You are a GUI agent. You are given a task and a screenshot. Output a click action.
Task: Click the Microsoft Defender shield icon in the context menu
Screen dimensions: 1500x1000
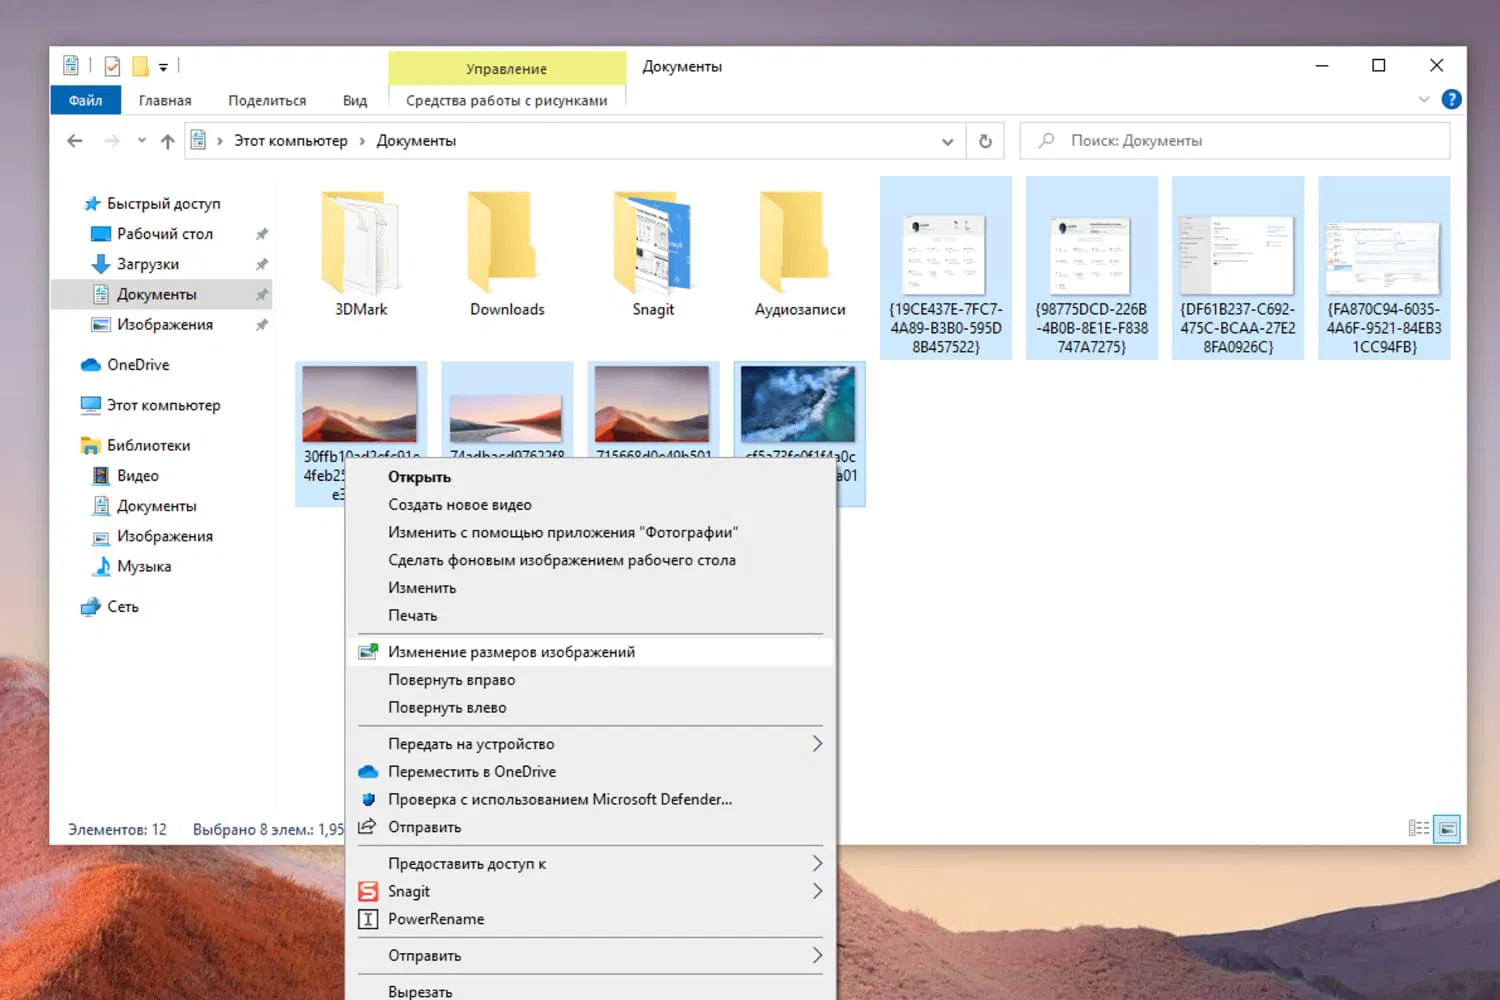click(x=368, y=799)
